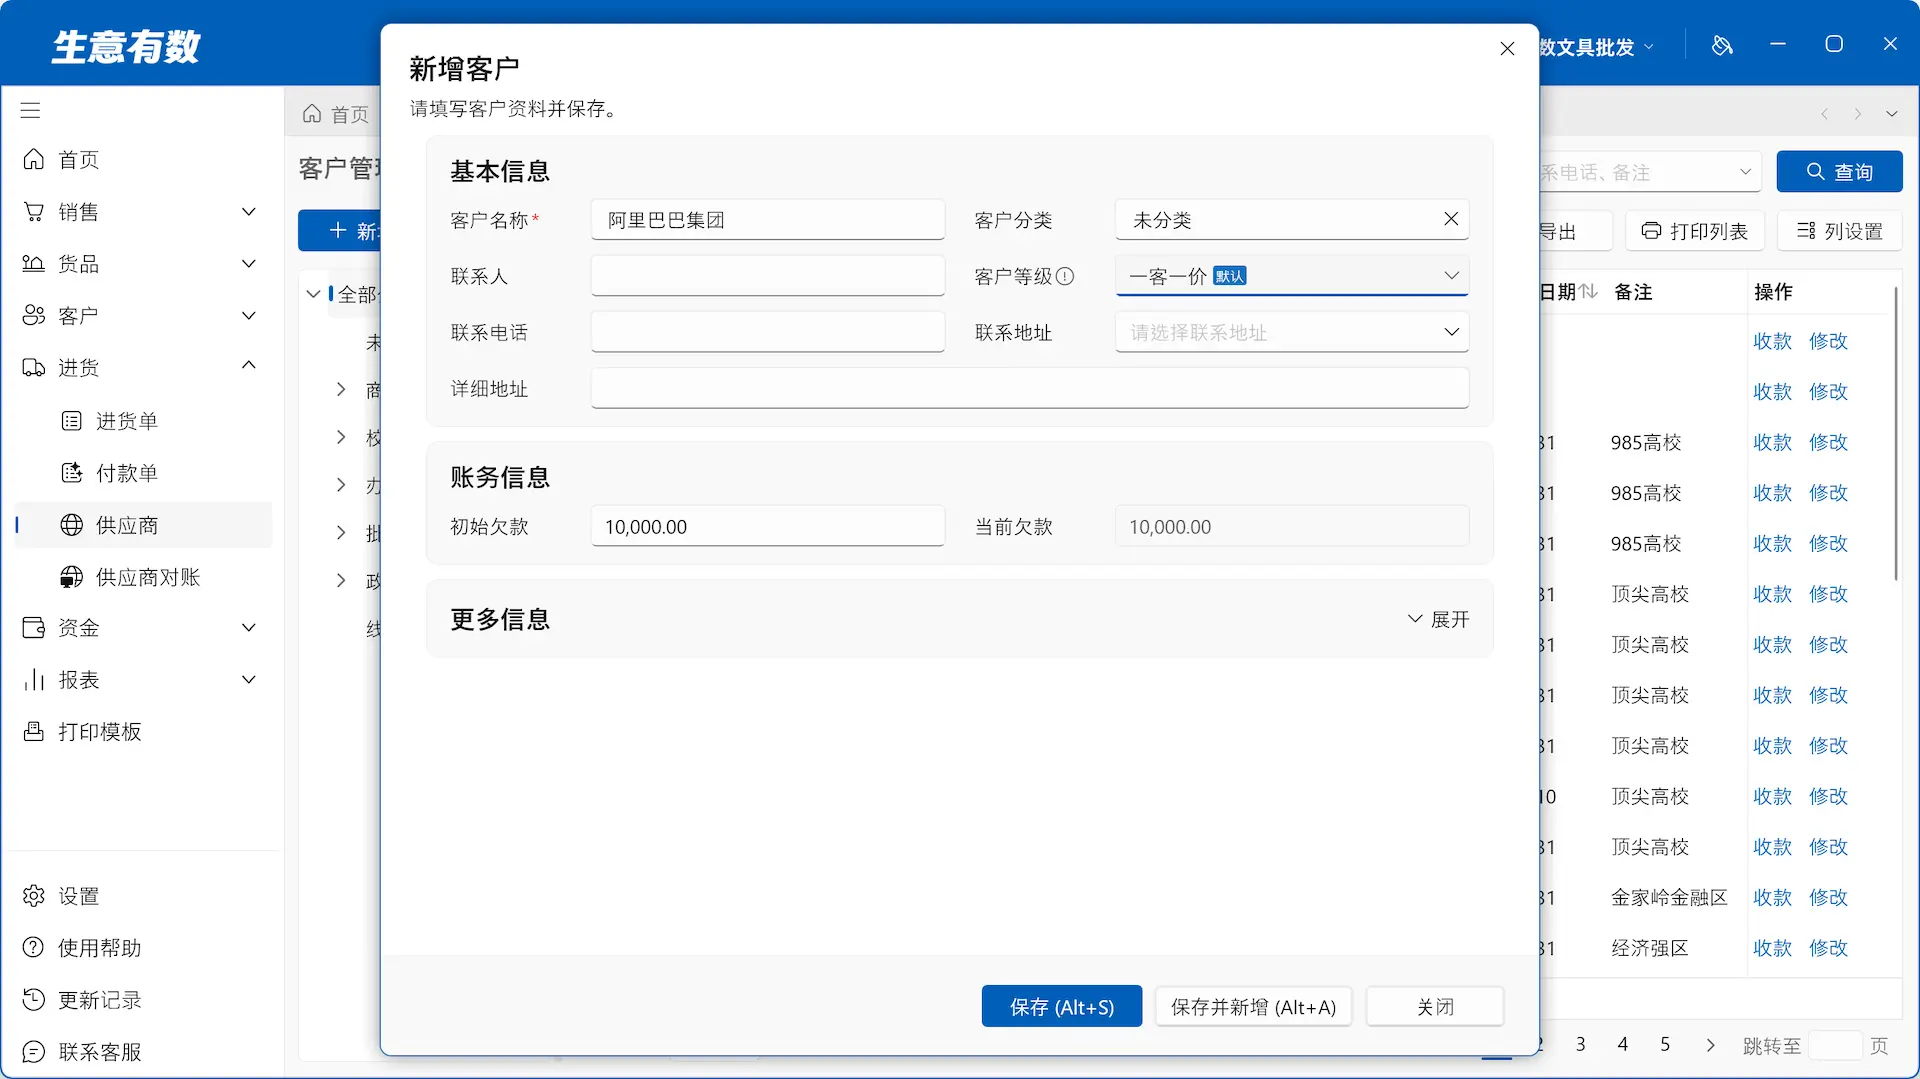The height and width of the screenshot is (1079, 1920).
Task: Click 修改 link in 经济强区 row
Action: click(x=1828, y=948)
